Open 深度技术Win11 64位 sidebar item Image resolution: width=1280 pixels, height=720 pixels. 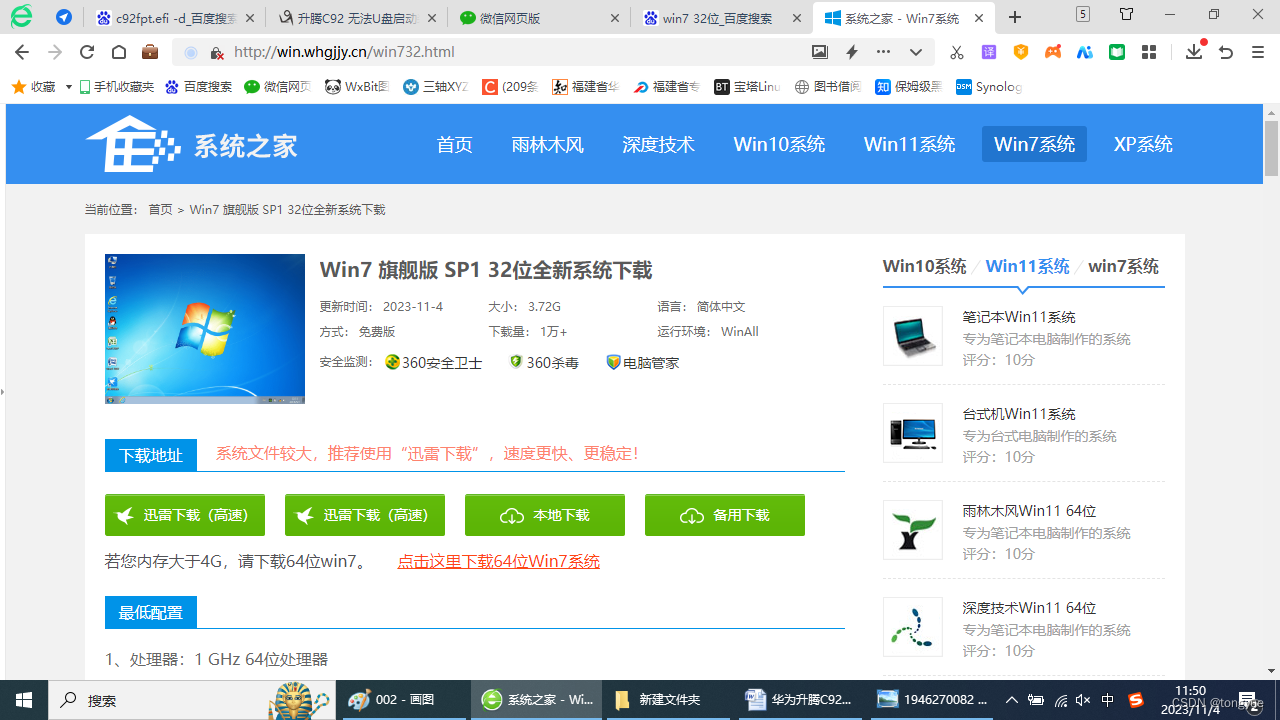point(1029,608)
